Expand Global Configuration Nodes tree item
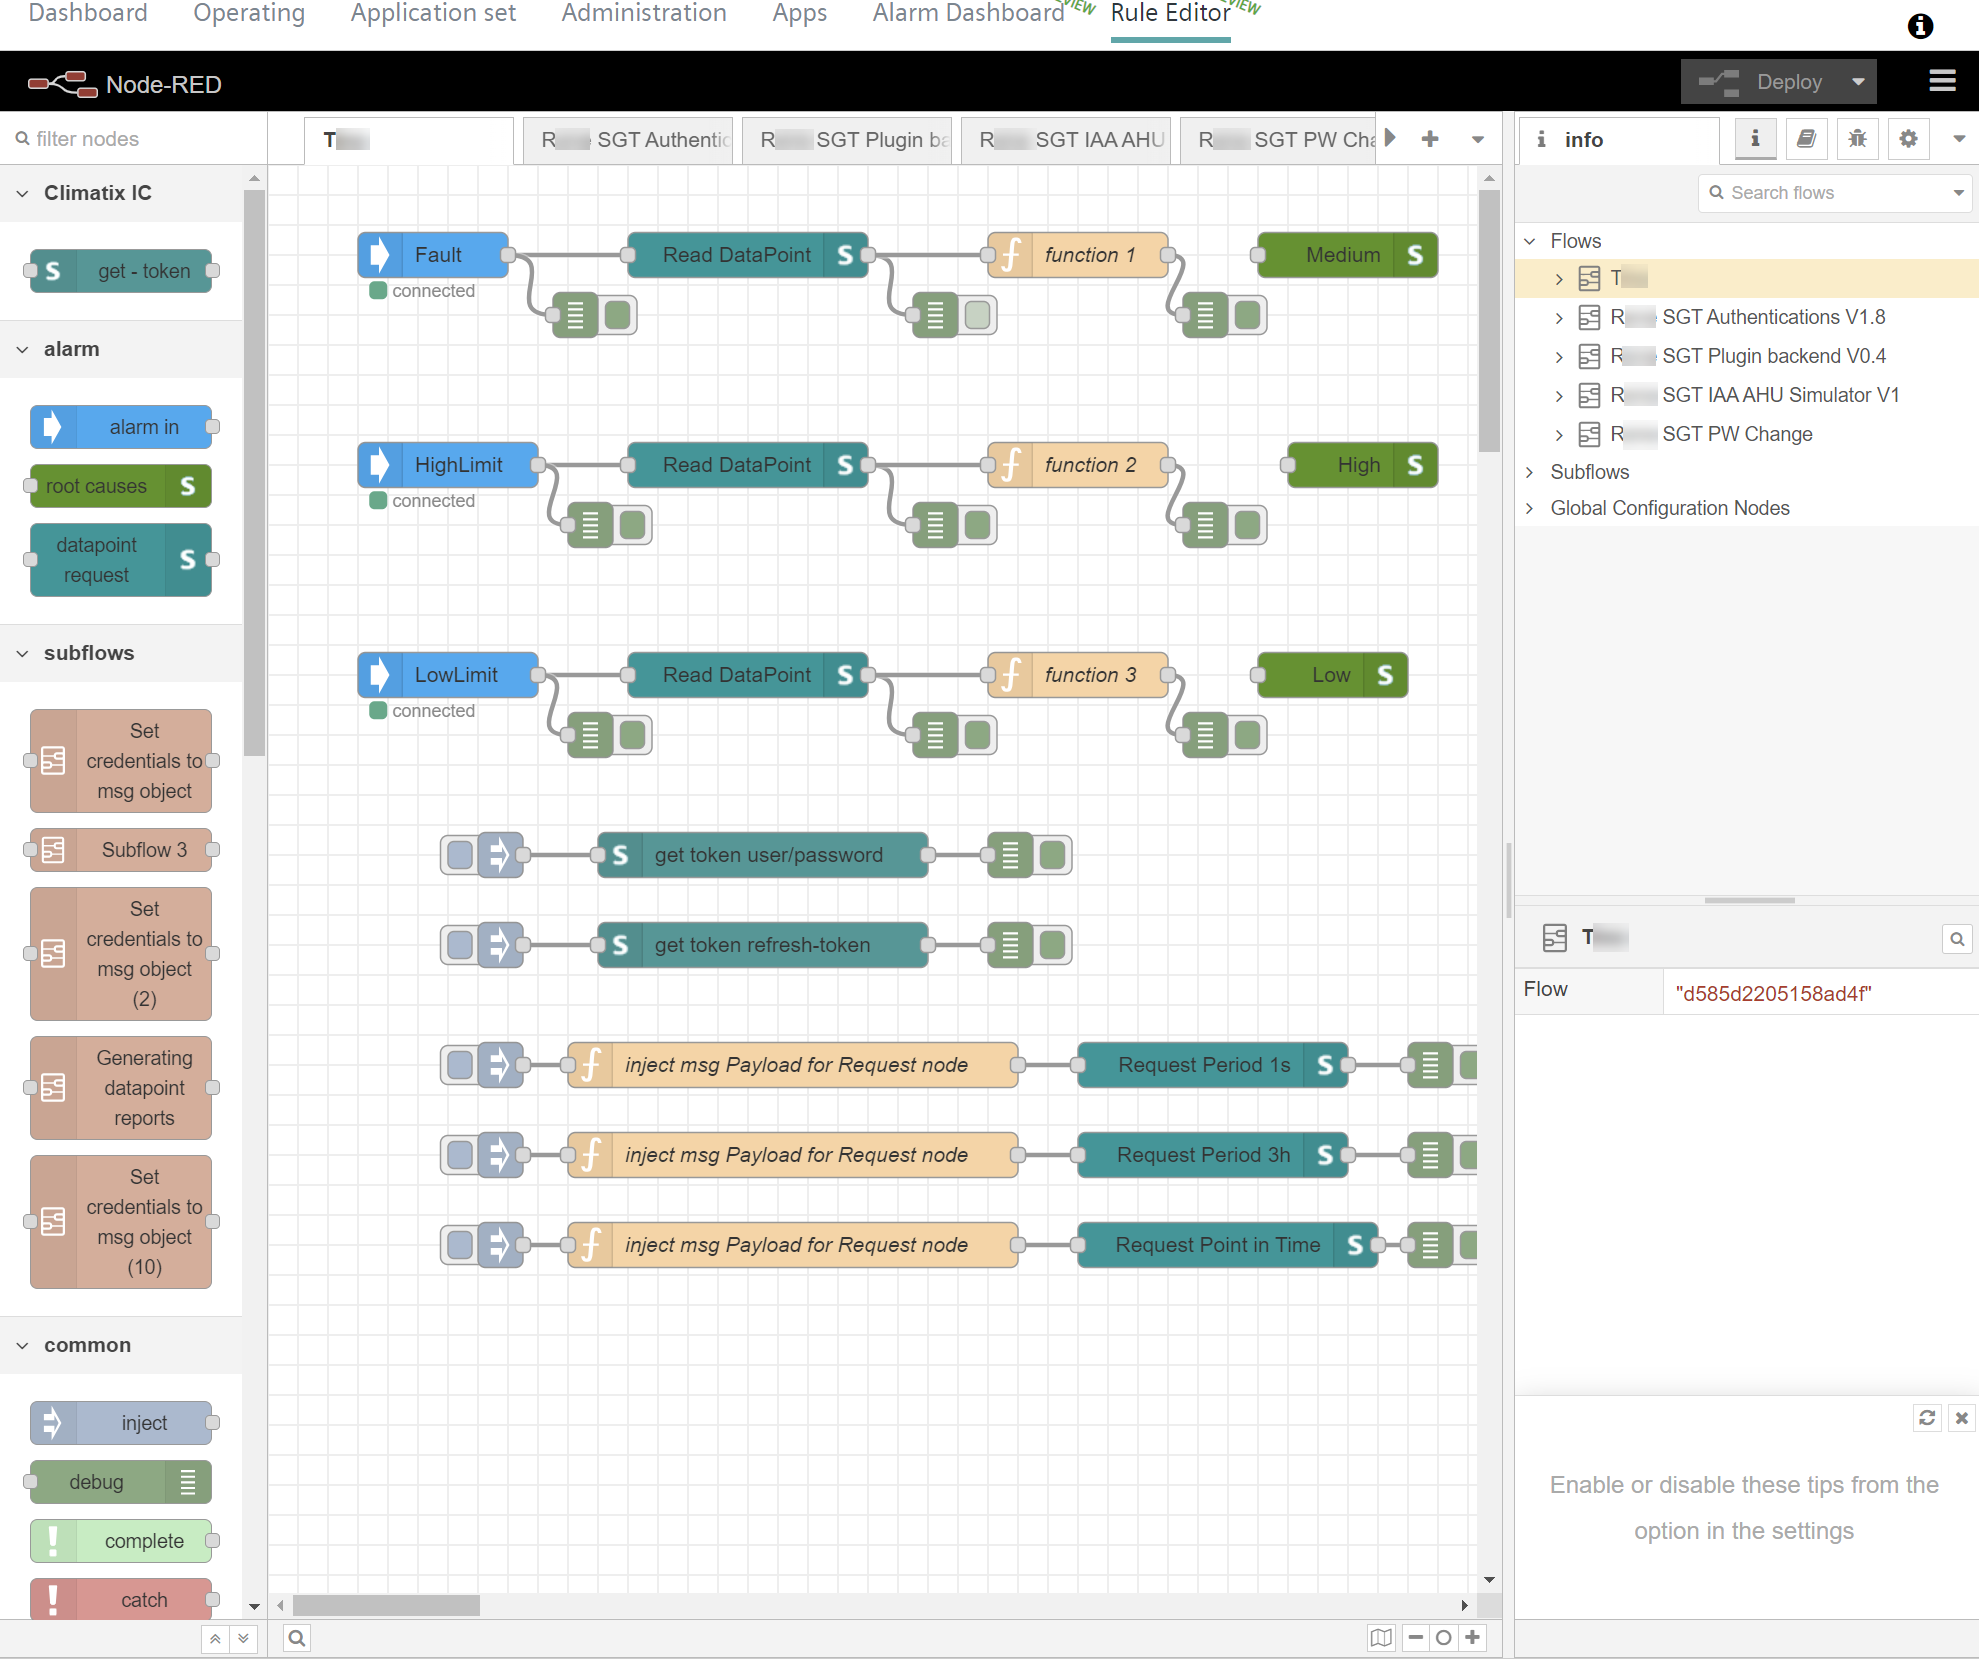1979x1659 pixels. tap(1530, 508)
